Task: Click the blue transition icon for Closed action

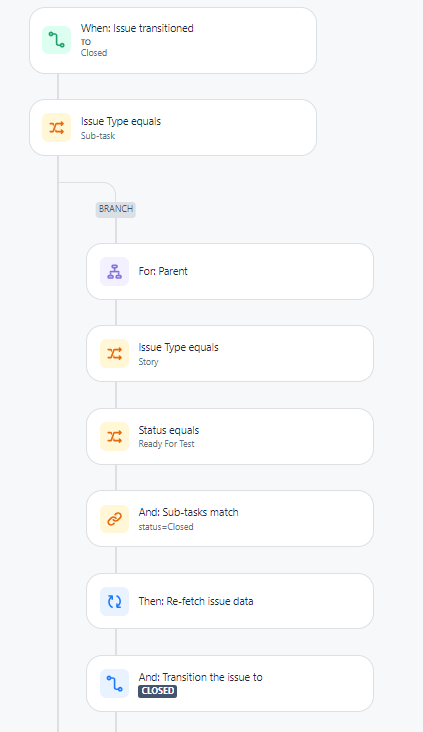Action: tap(114, 683)
